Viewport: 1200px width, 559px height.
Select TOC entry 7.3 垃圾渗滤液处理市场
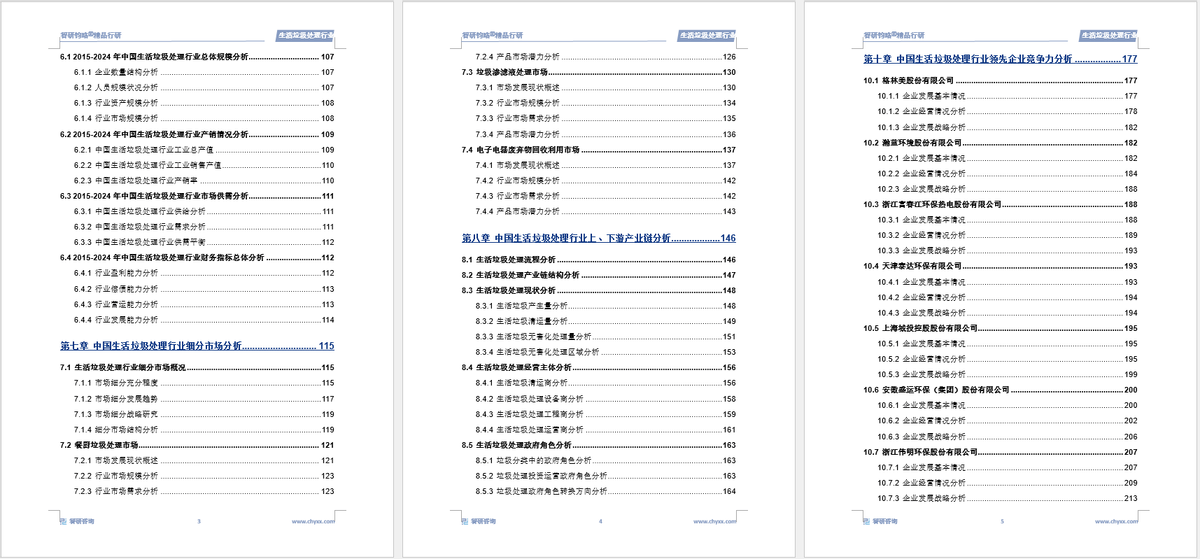[x=599, y=72]
